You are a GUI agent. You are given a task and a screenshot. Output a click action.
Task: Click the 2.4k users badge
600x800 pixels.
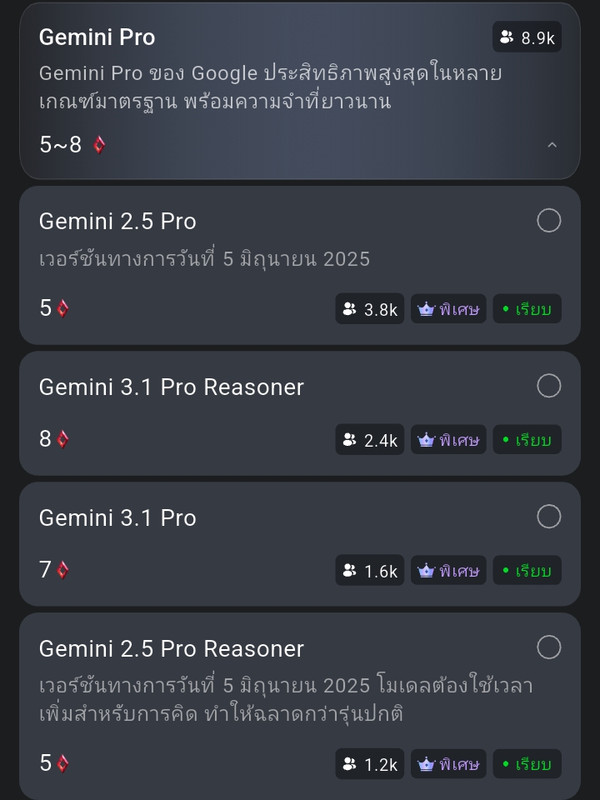coord(370,439)
